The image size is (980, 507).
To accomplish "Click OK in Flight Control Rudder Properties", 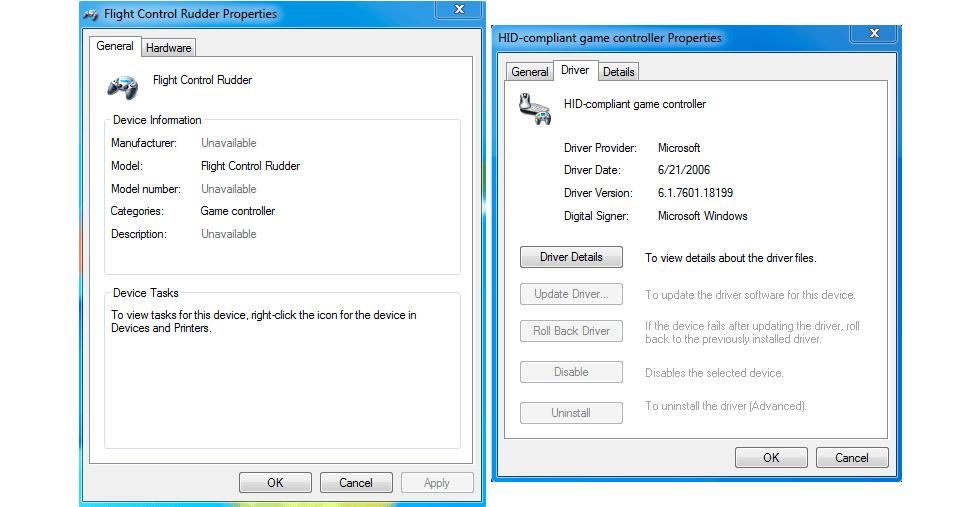I will [275, 483].
